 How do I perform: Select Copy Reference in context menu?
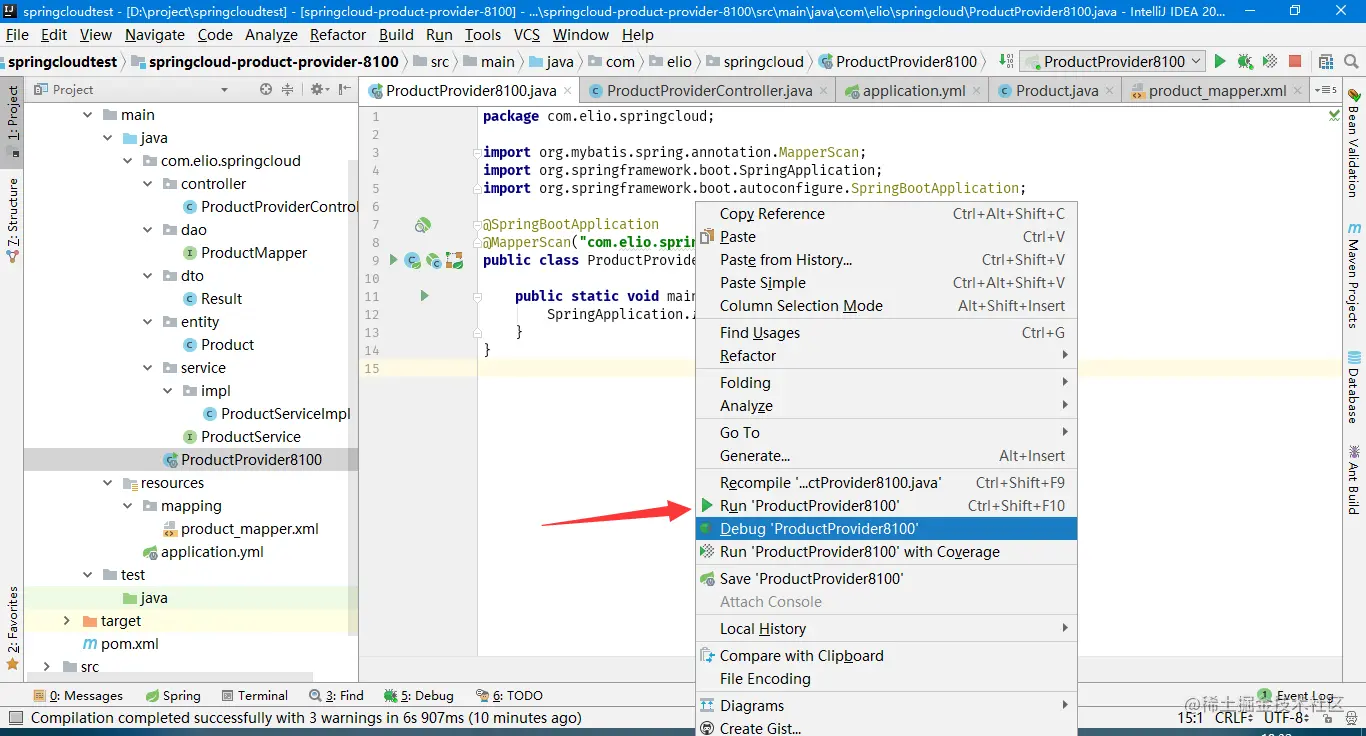[886, 214]
